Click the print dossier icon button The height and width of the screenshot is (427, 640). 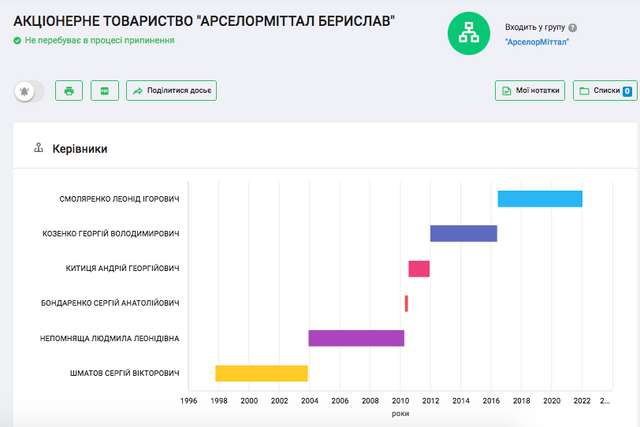click(69, 91)
